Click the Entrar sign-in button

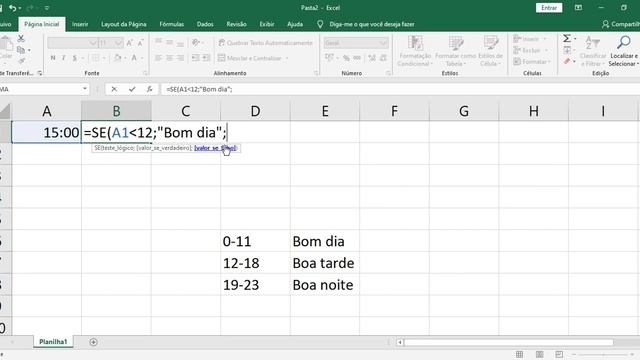[549, 8]
